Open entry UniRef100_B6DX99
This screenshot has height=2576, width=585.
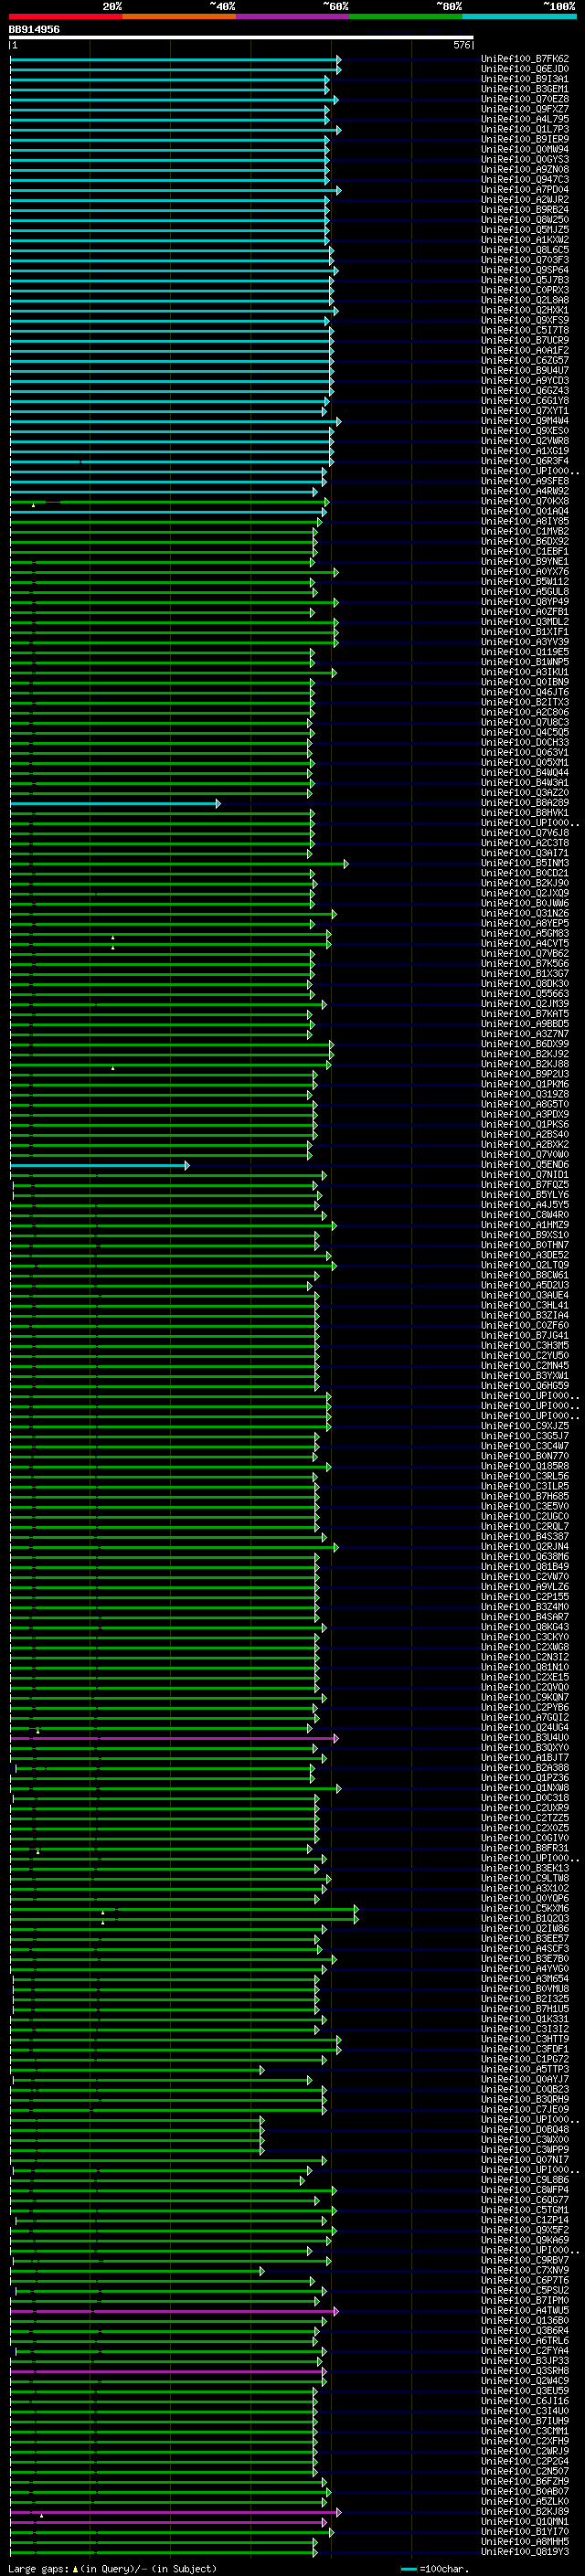(525, 1044)
